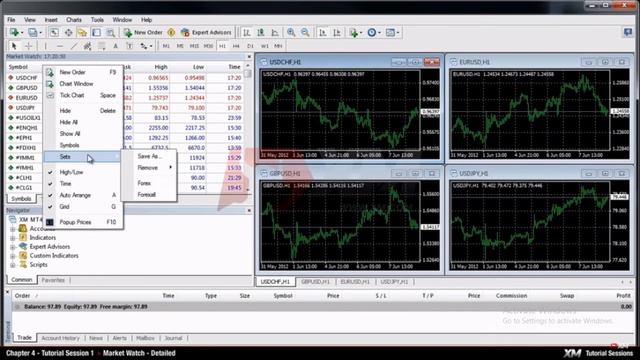Toggle the Navigator folder-star toolbar icon
The height and width of the screenshot is (360, 640).
pos(82,32)
